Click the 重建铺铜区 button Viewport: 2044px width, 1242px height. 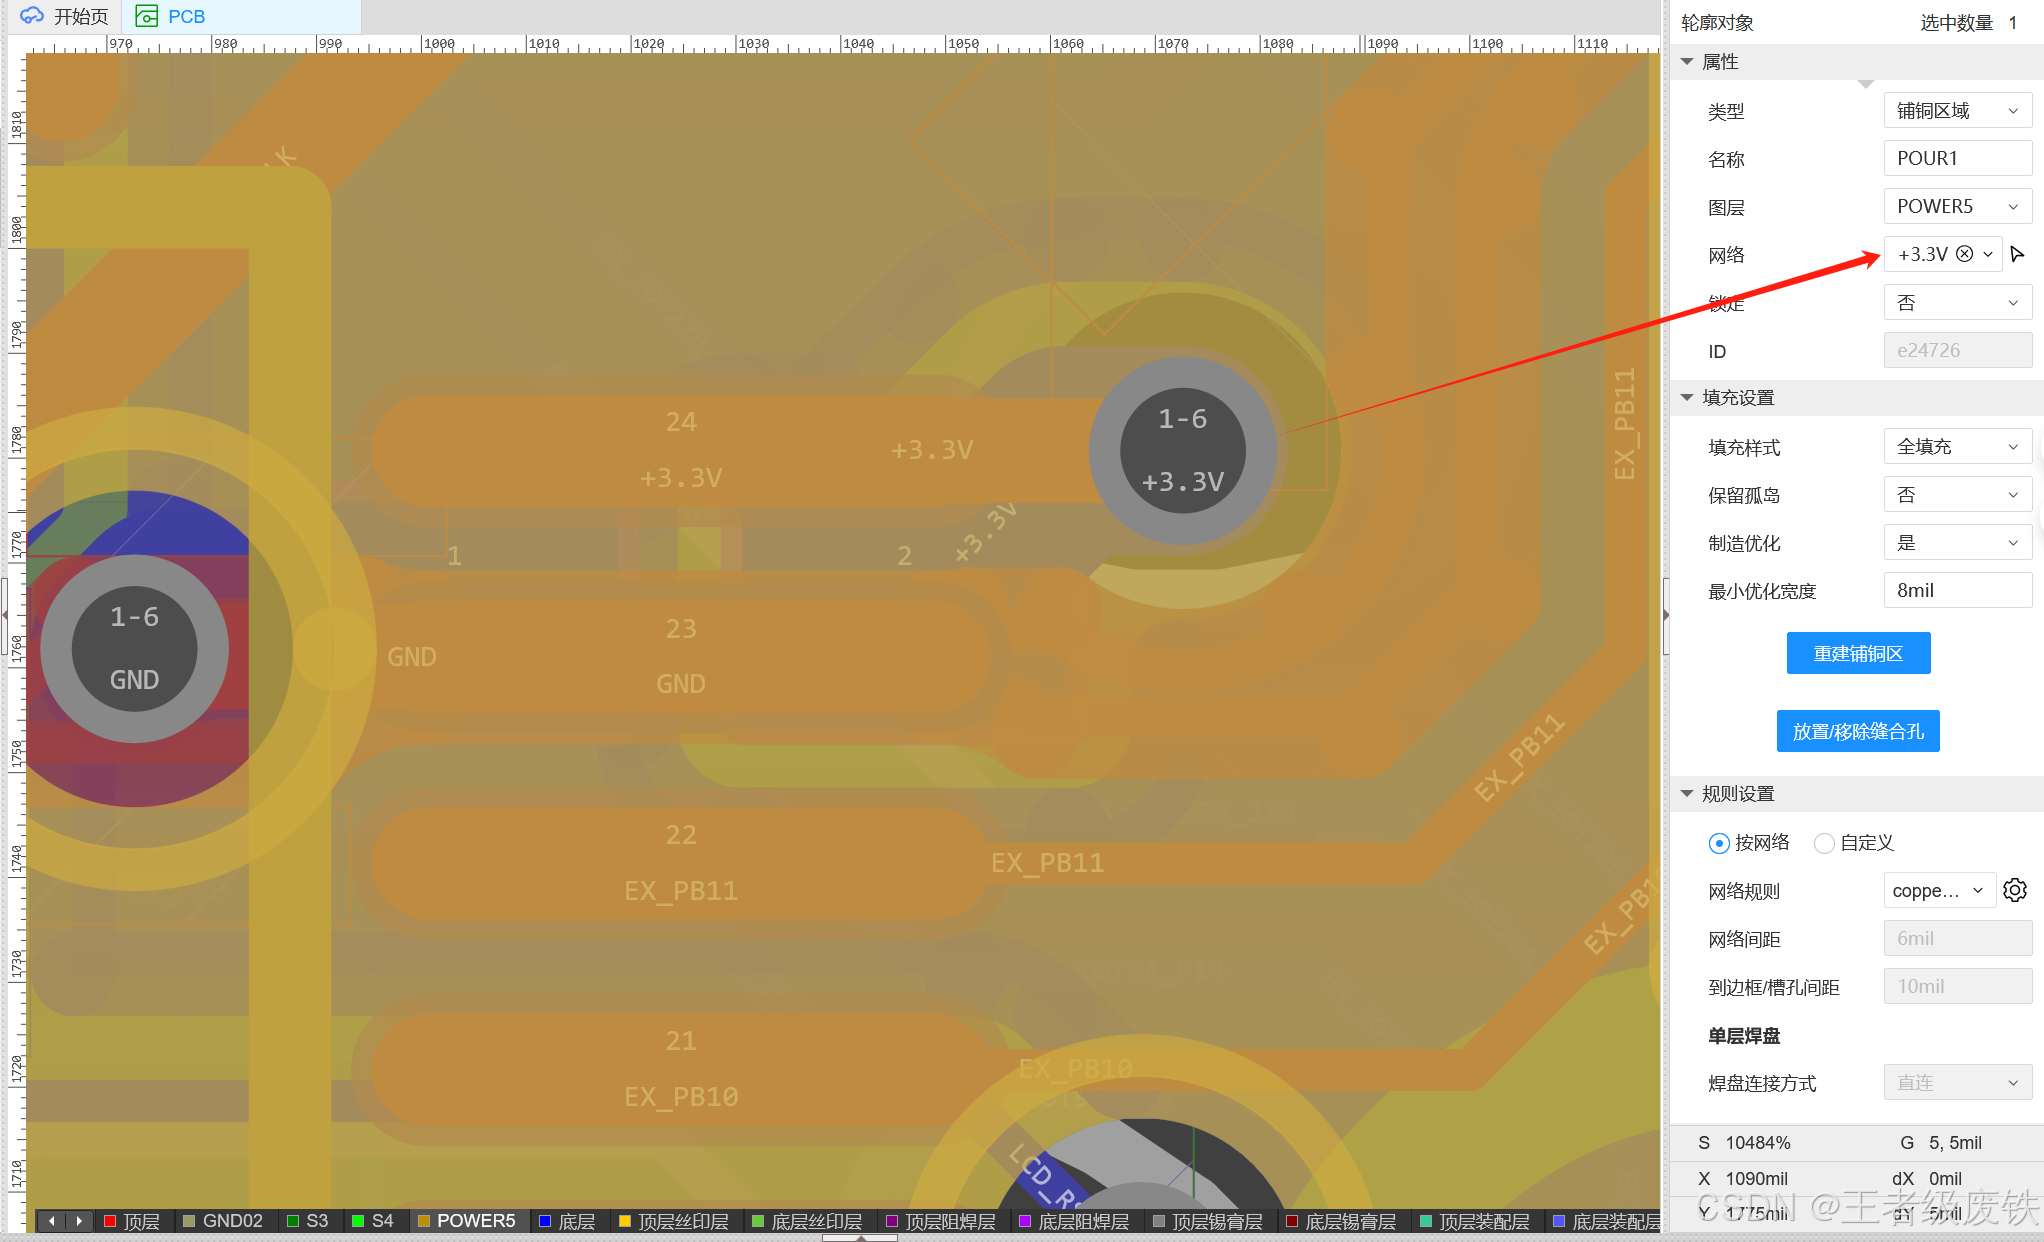tap(1858, 653)
